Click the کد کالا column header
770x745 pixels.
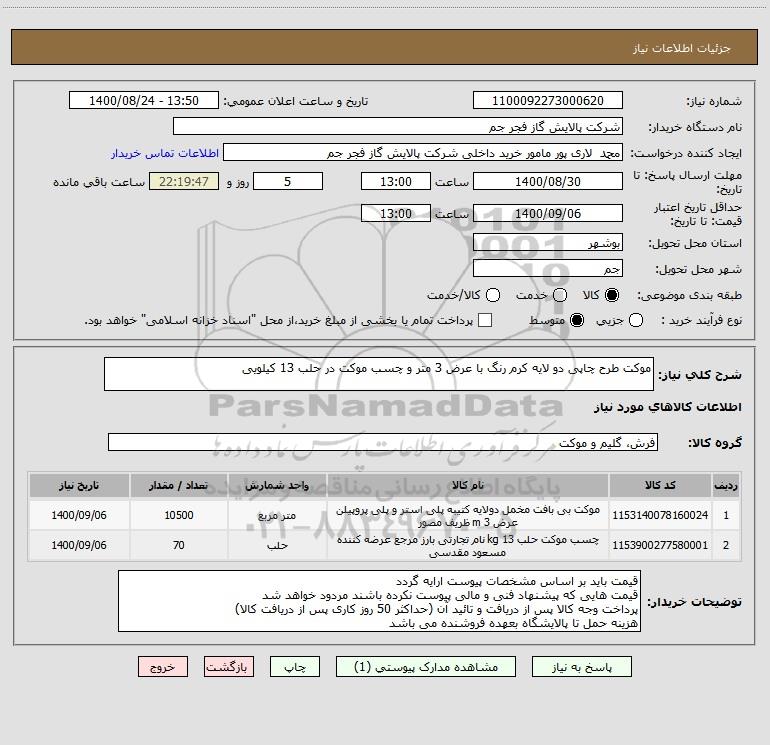660,485
